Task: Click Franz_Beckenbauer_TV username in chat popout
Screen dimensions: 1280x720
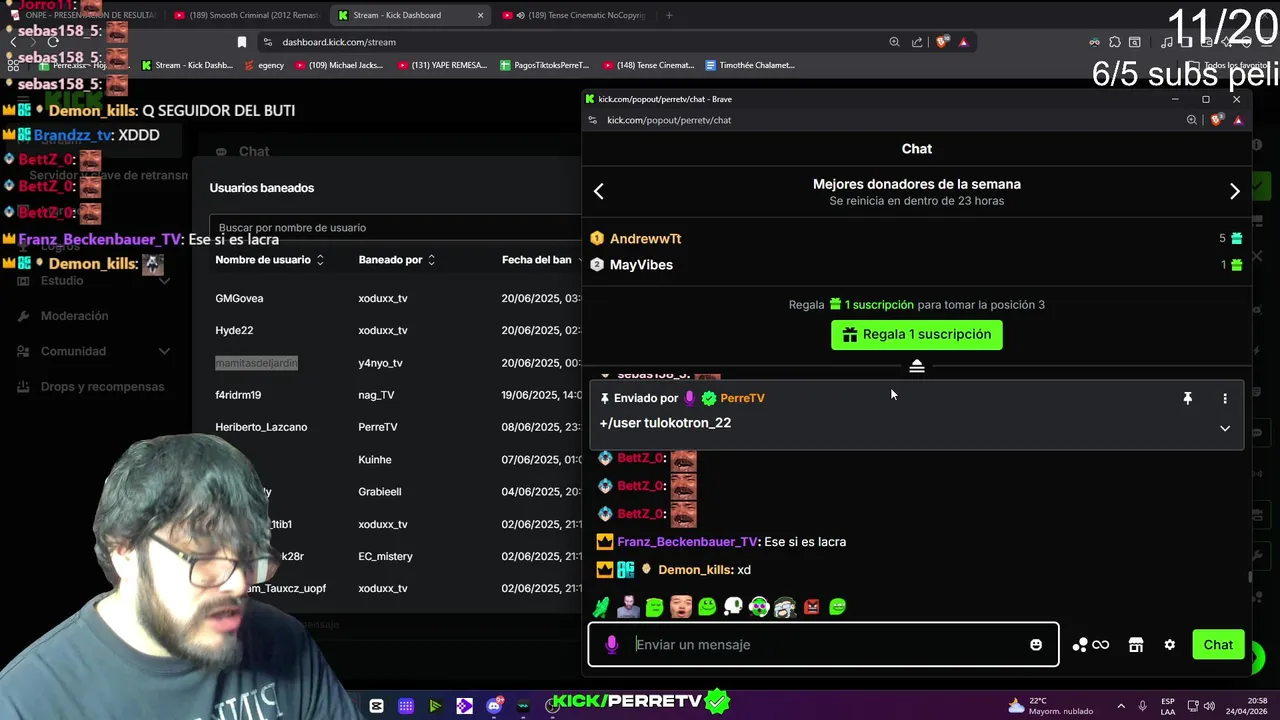Action: [688, 542]
